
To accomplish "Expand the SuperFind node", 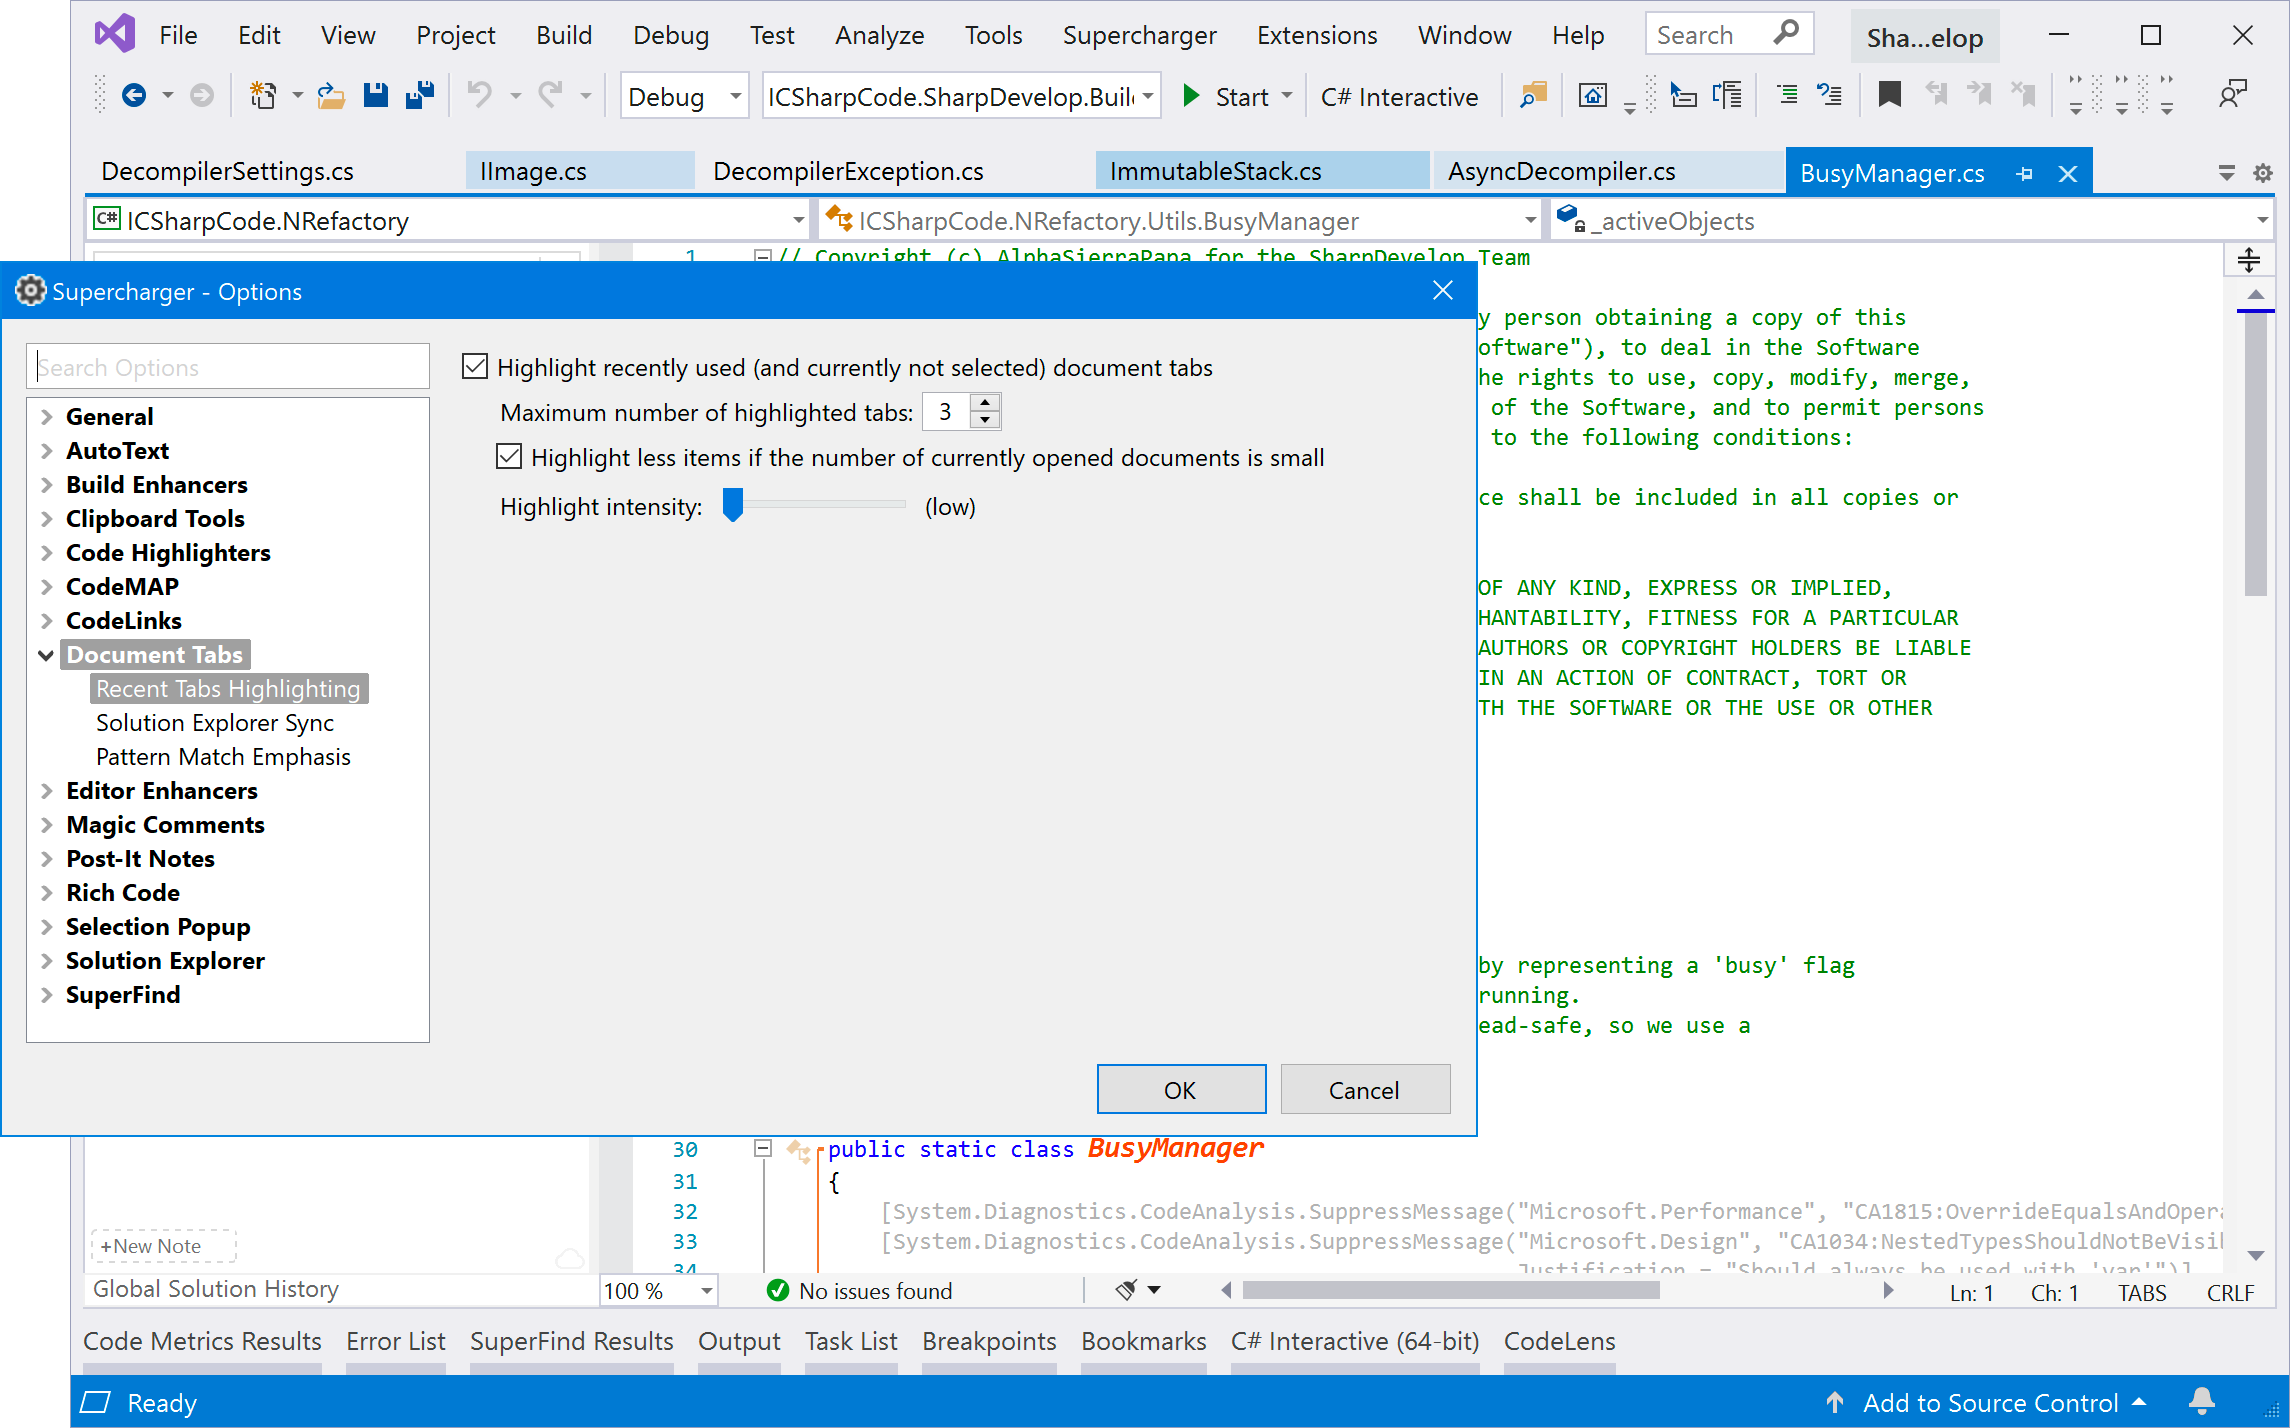I will [46, 994].
